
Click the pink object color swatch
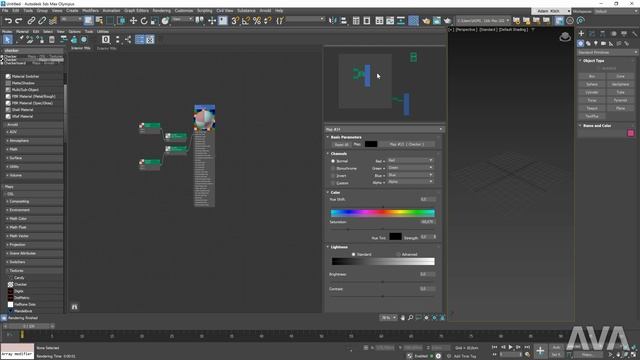(631, 133)
